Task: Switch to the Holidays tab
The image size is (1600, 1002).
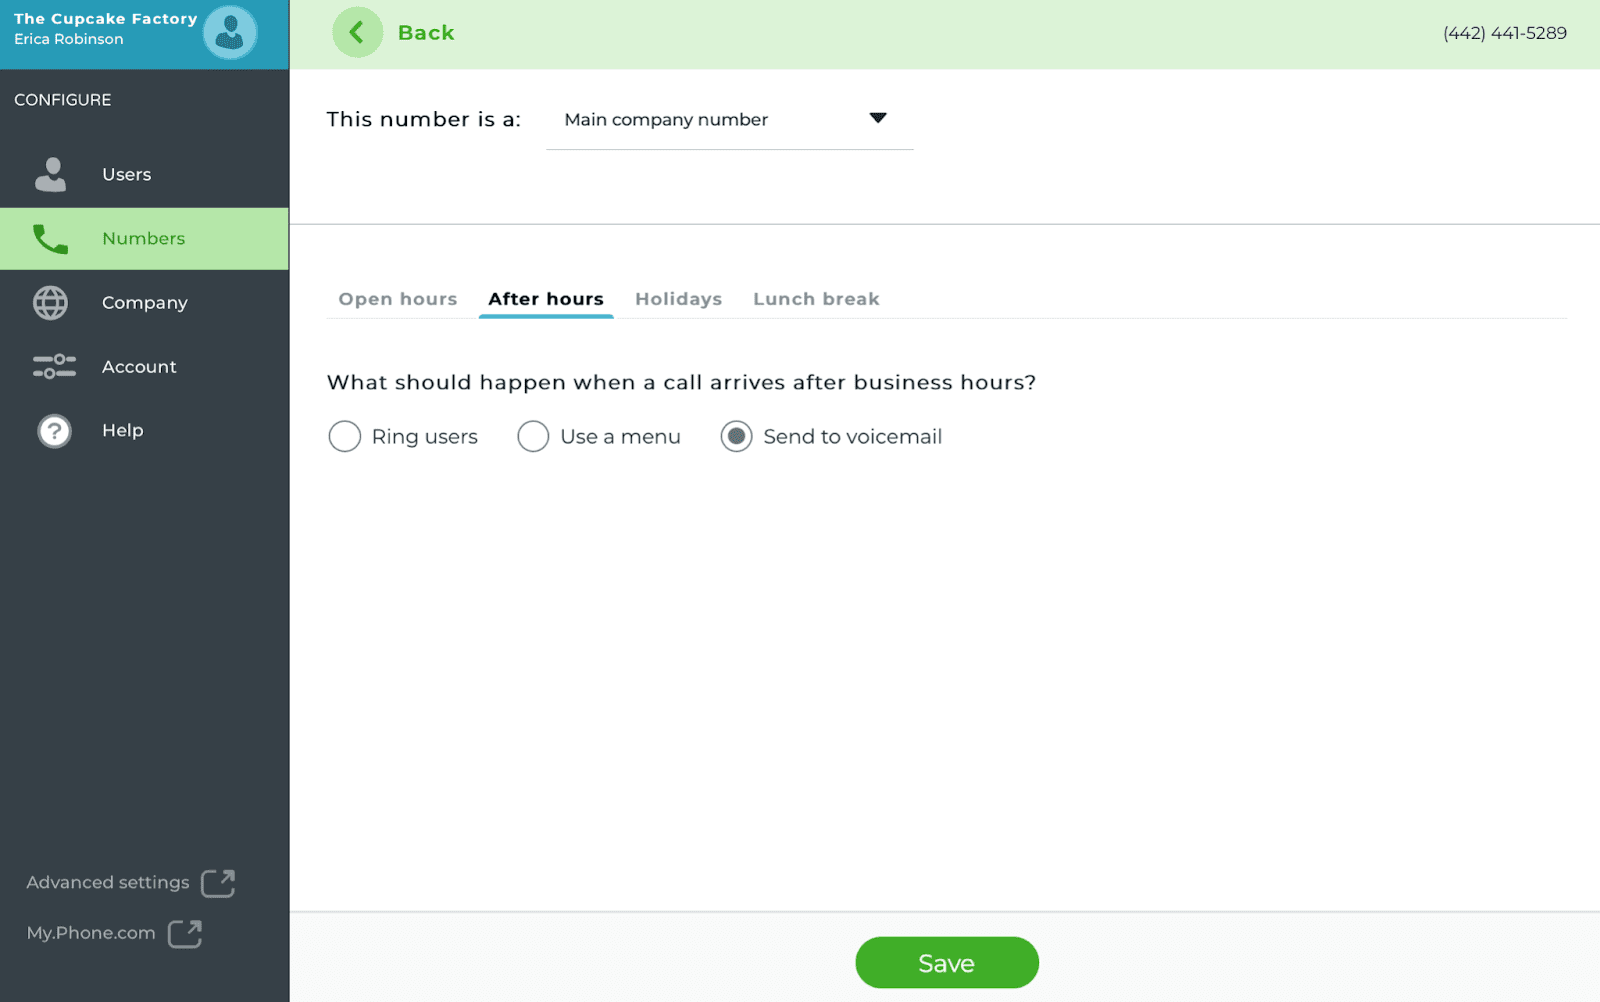Action: coord(678,299)
